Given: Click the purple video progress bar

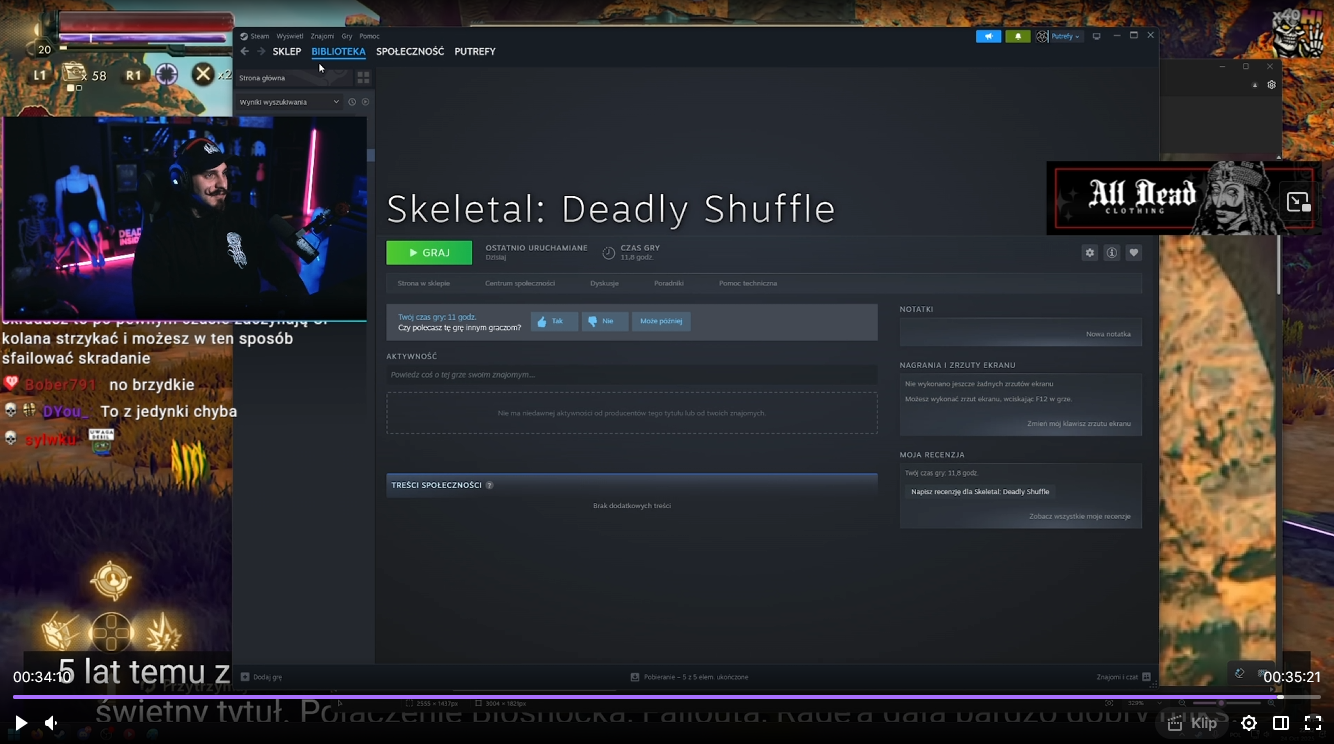Looking at the screenshot, I should (640, 697).
